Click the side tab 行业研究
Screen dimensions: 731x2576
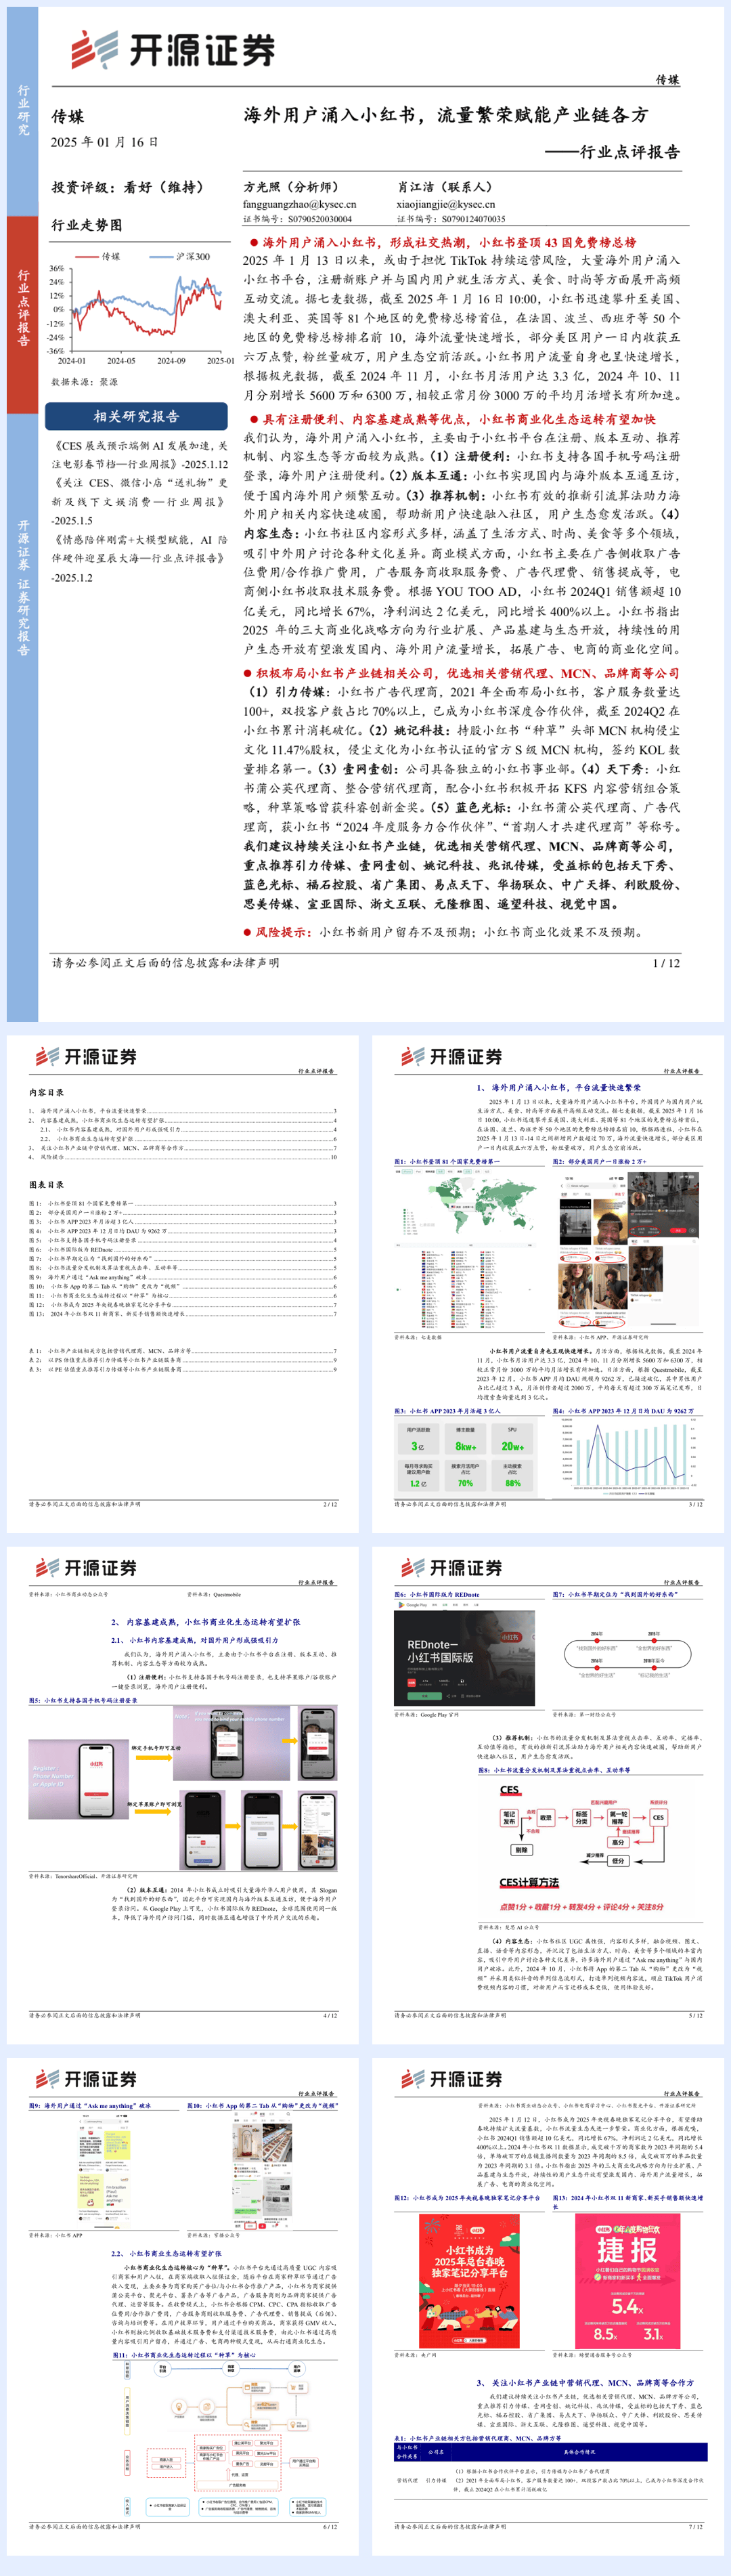(x=23, y=110)
